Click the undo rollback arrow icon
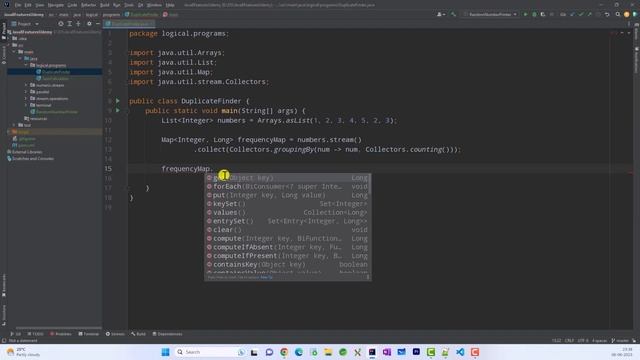 pos(607,14)
